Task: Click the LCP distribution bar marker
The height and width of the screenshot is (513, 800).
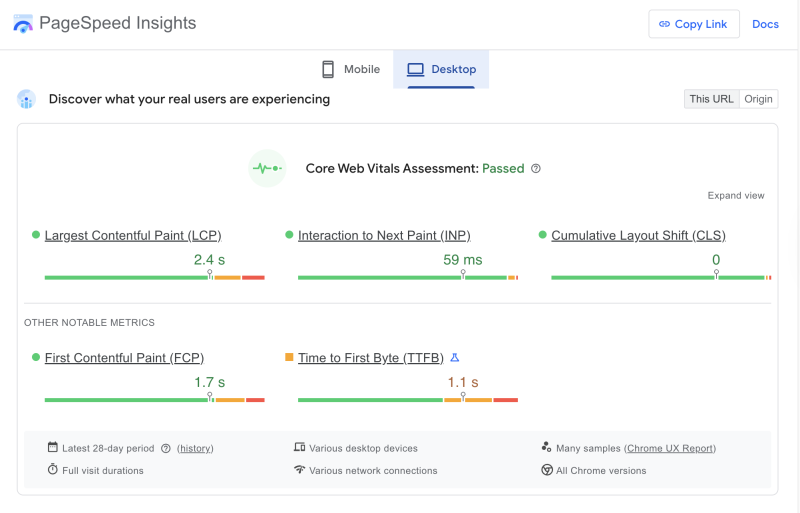Action: [x=210, y=274]
